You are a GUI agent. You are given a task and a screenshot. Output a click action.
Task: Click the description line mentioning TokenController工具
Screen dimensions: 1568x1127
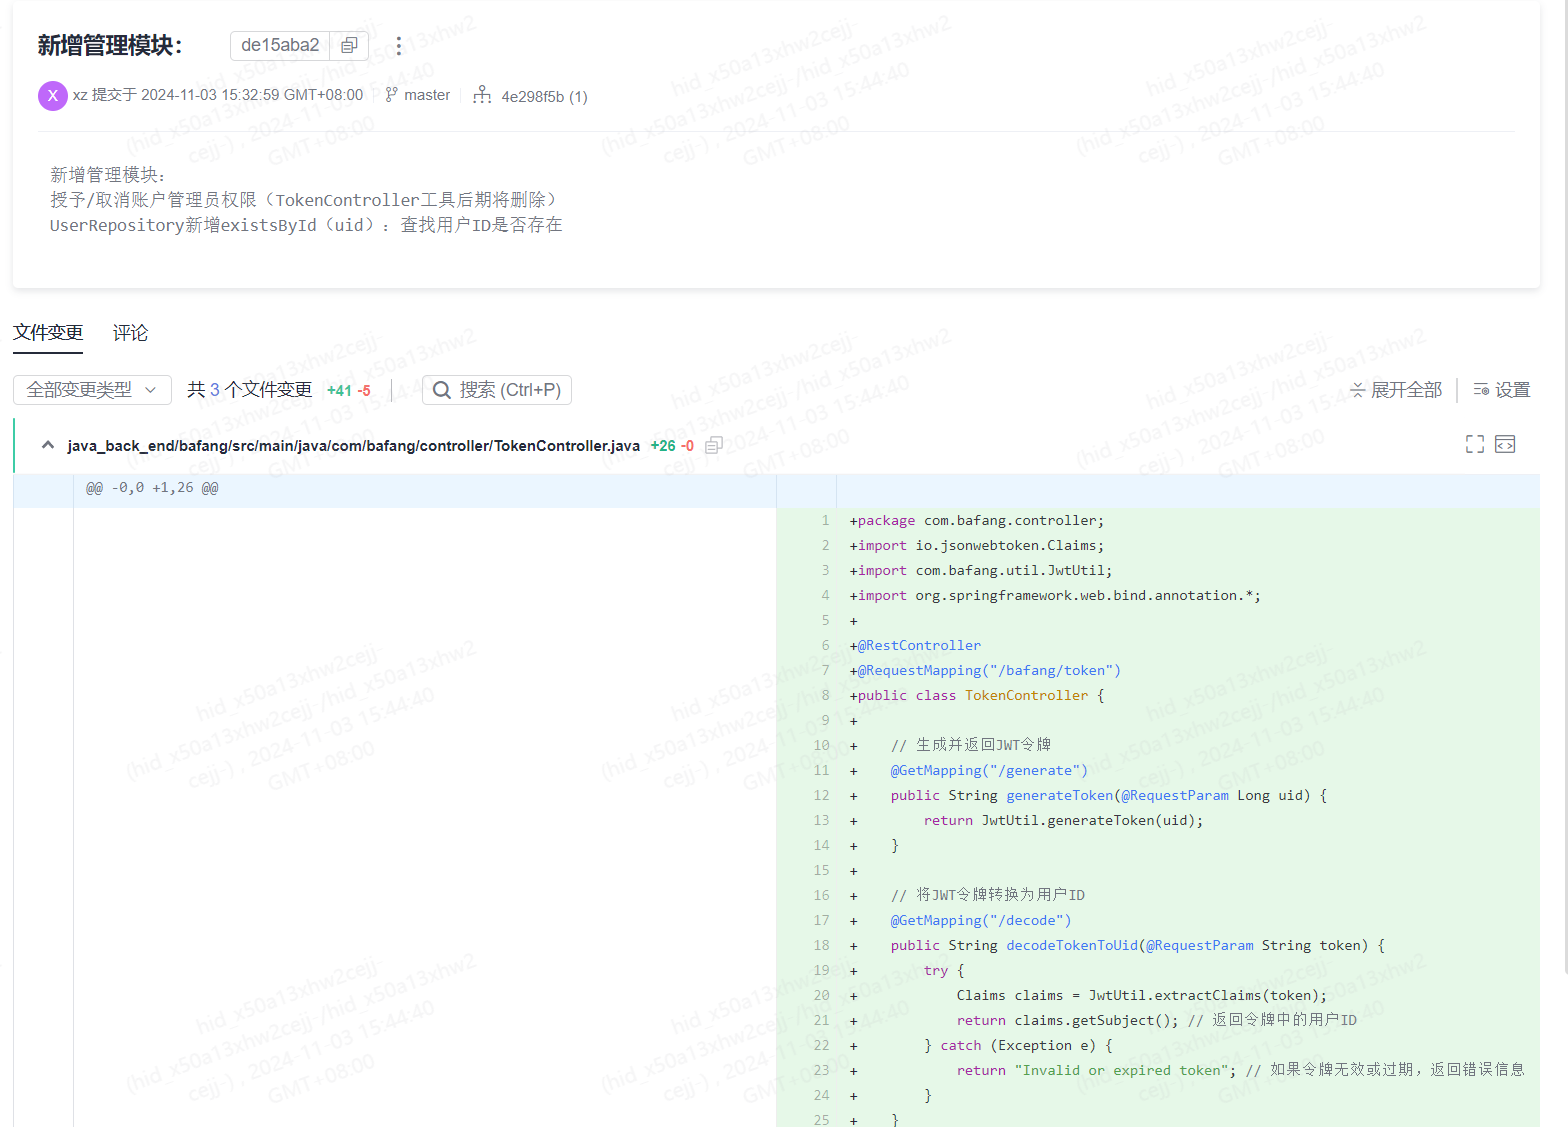coord(304,200)
